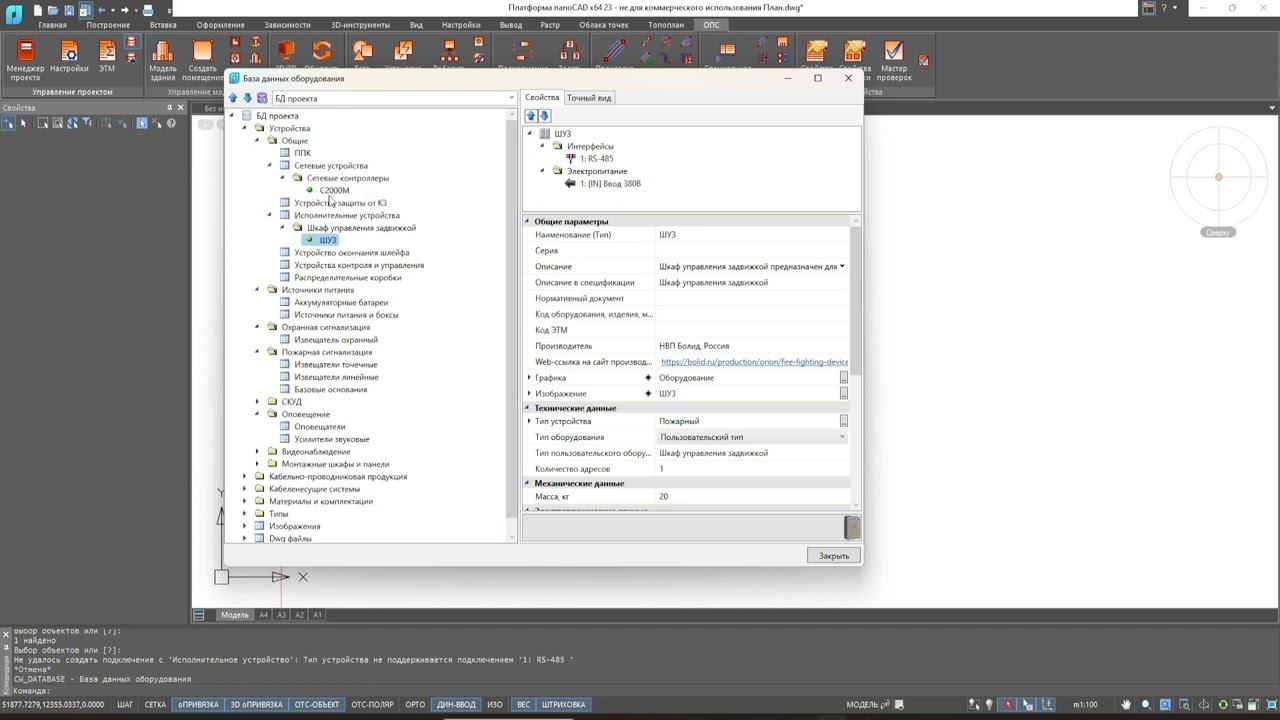Screen dimensions: 1280x720
Task: Switch to the Точный вид tab
Action: coord(589,98)
